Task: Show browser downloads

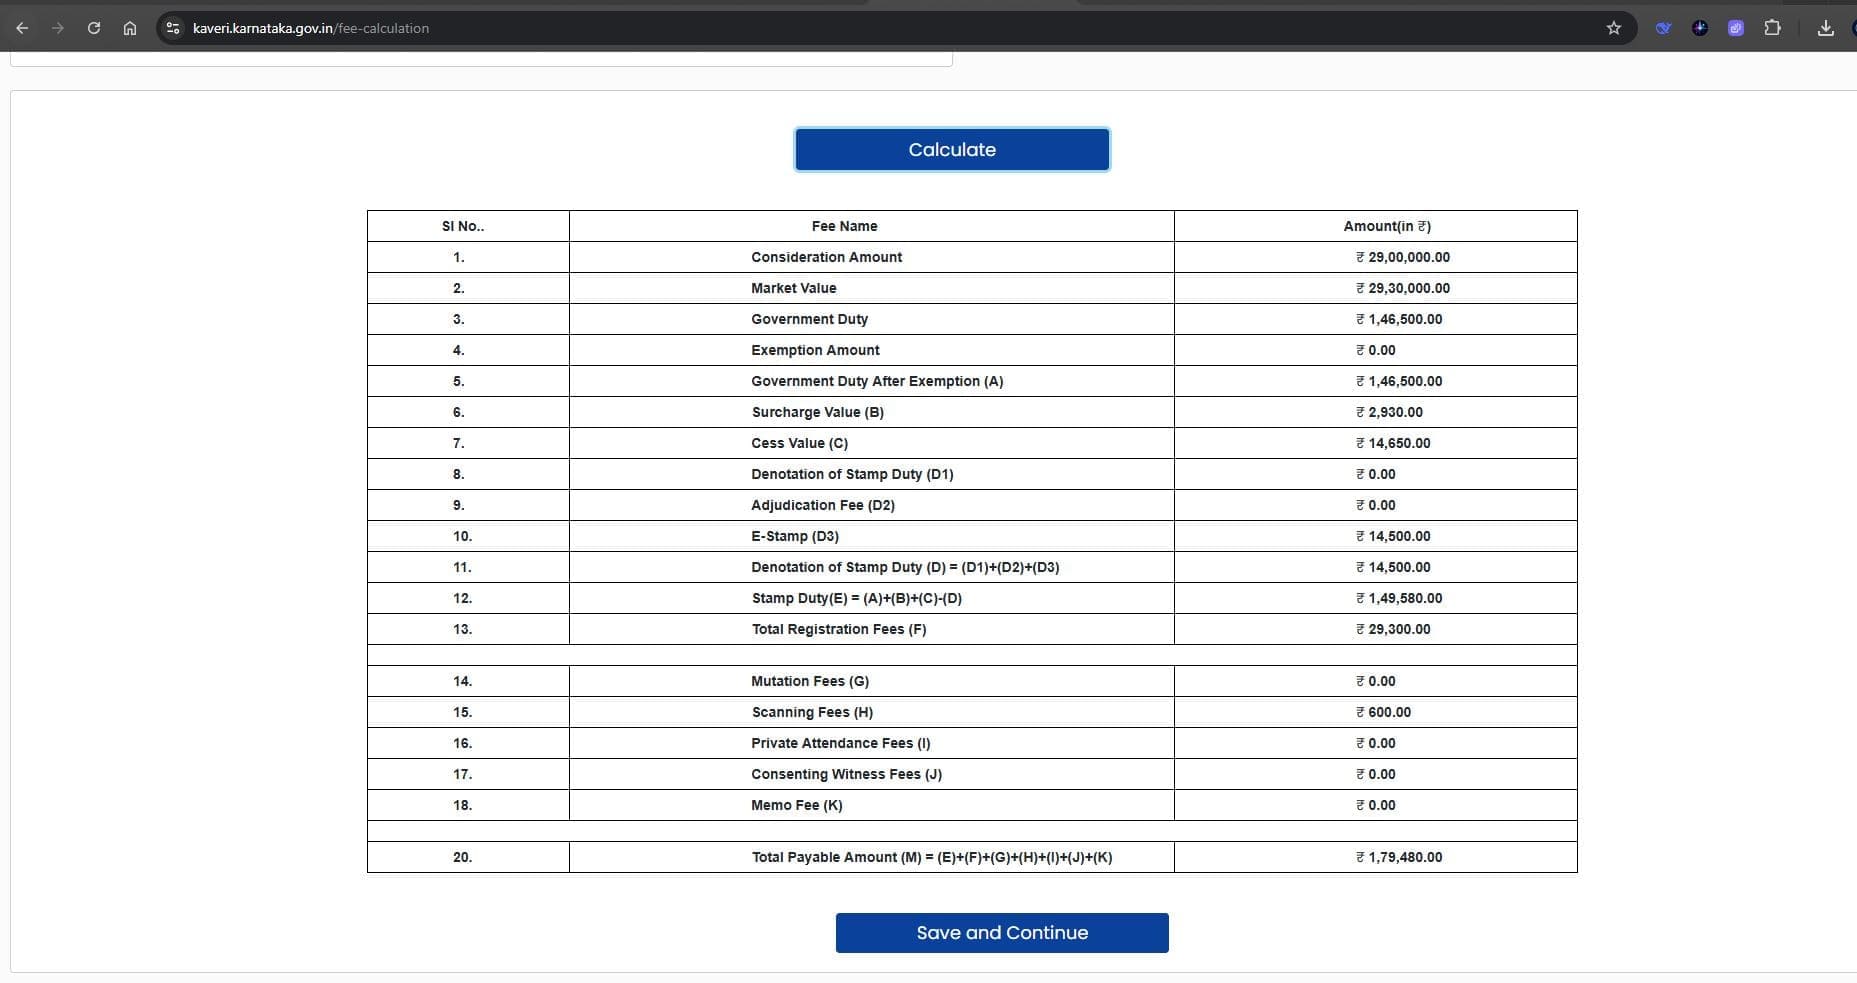Action: pyautogui.click(x=1825, y=28)
